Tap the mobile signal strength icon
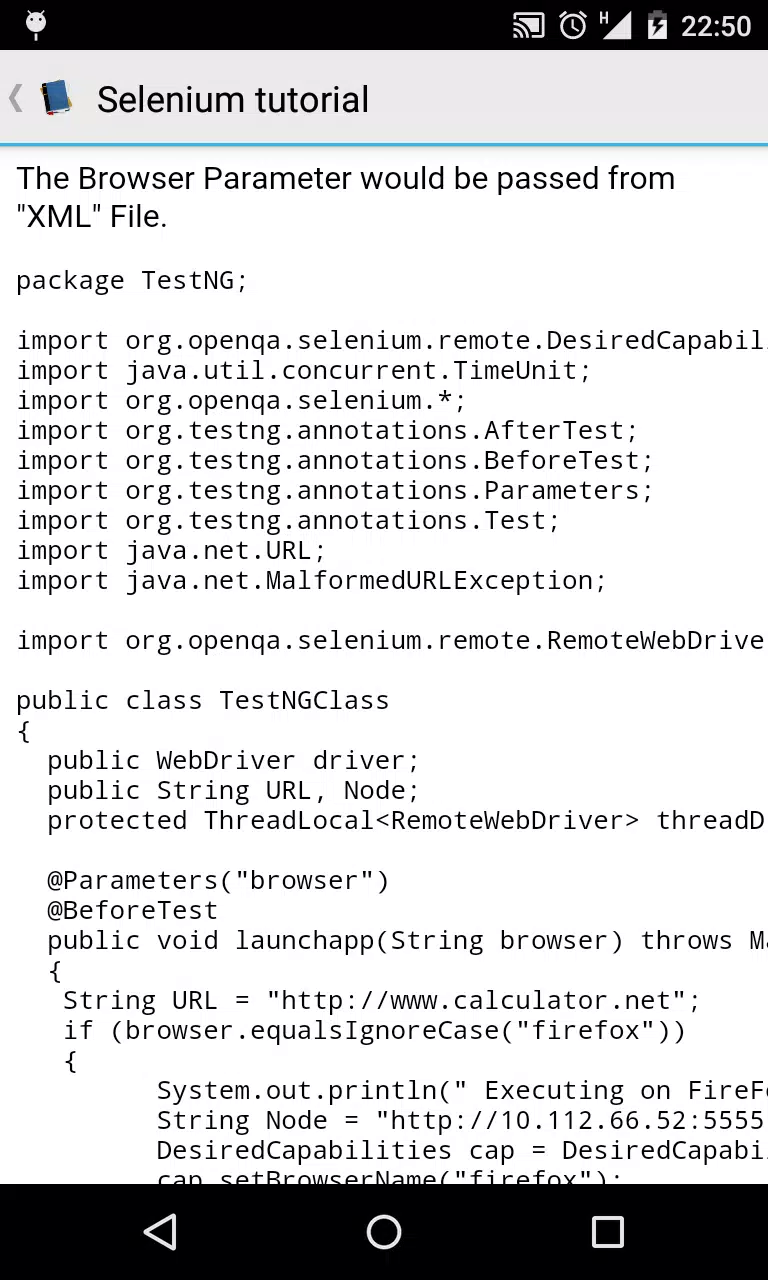The height and width of the screenshot is (1280, 768). 616,25
